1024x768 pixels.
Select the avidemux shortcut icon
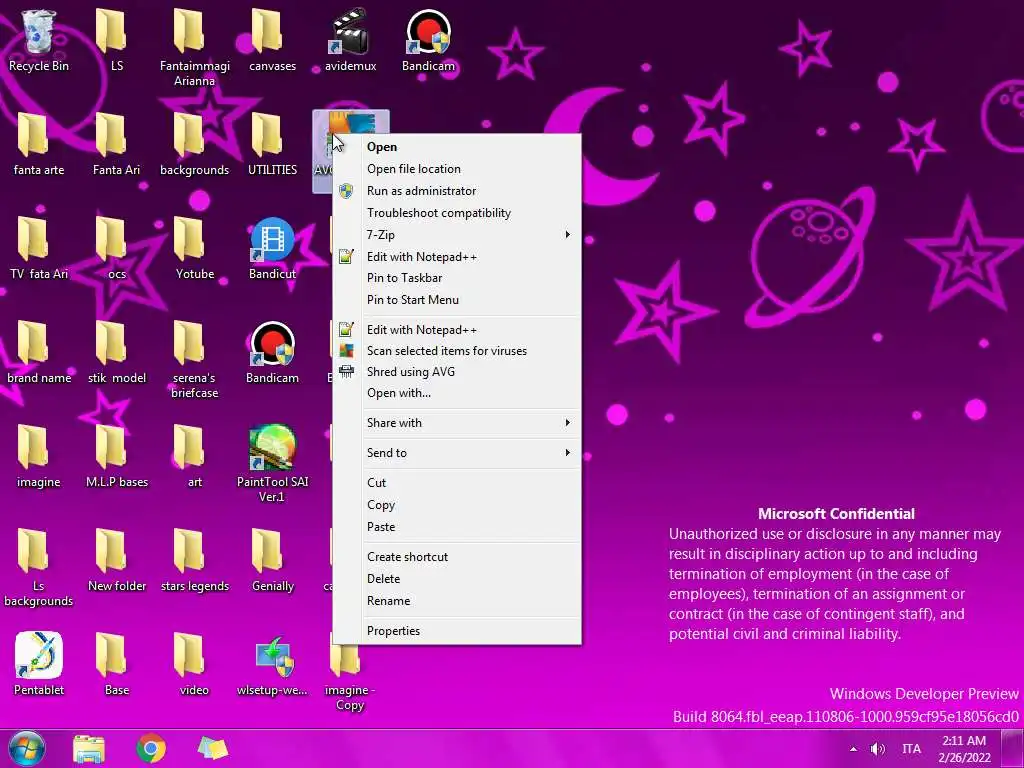[x=350, y=40]
